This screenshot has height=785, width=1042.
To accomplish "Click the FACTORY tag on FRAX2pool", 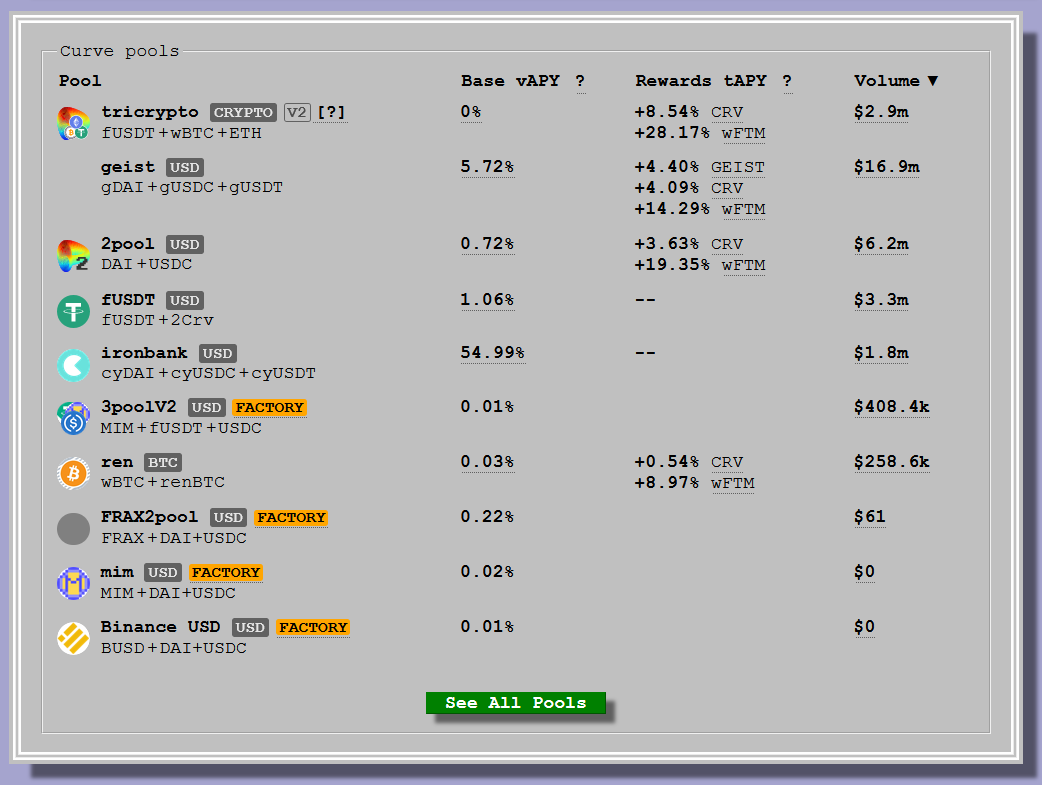I will click(x=292, y=517).
